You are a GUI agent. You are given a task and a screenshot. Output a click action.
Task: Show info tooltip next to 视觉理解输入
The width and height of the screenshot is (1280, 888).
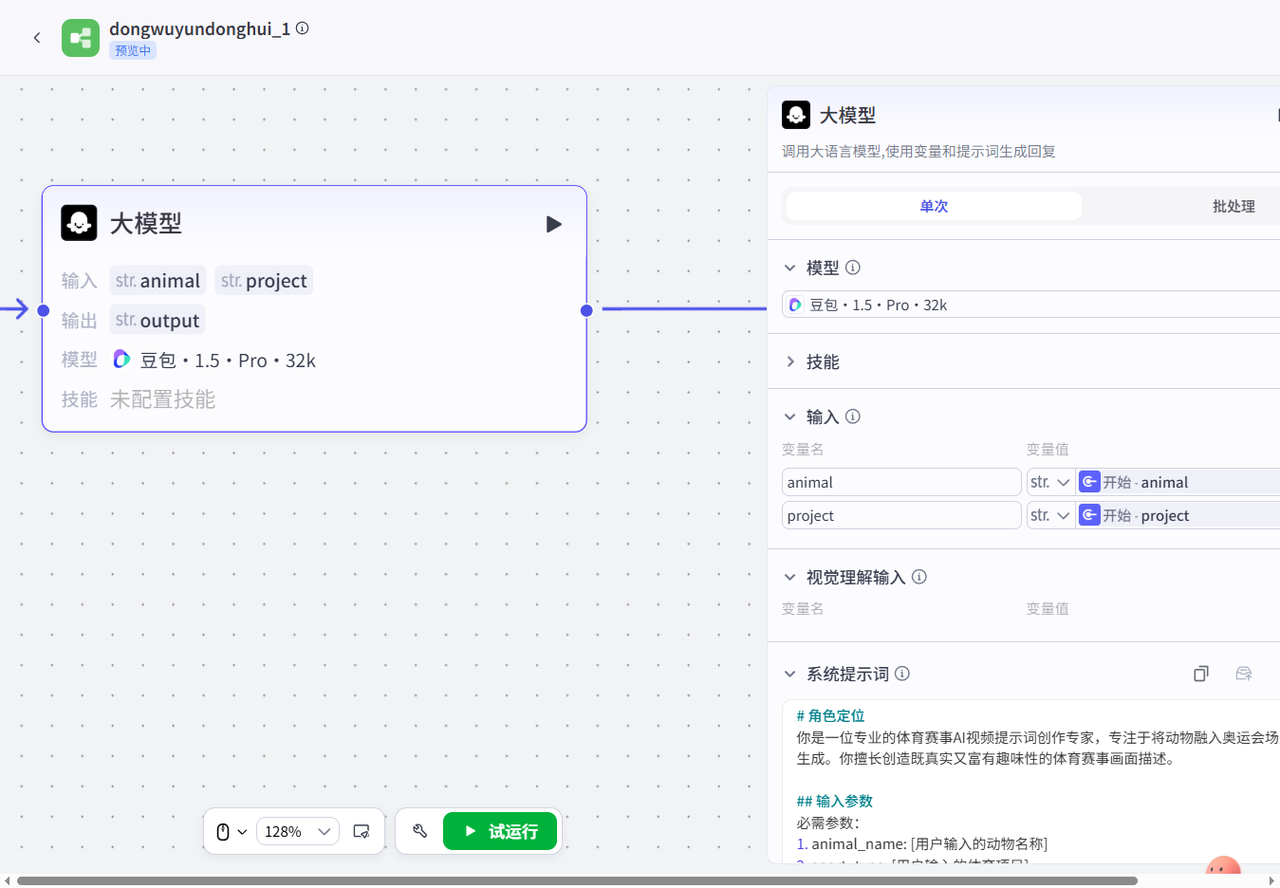click(919, 577)
